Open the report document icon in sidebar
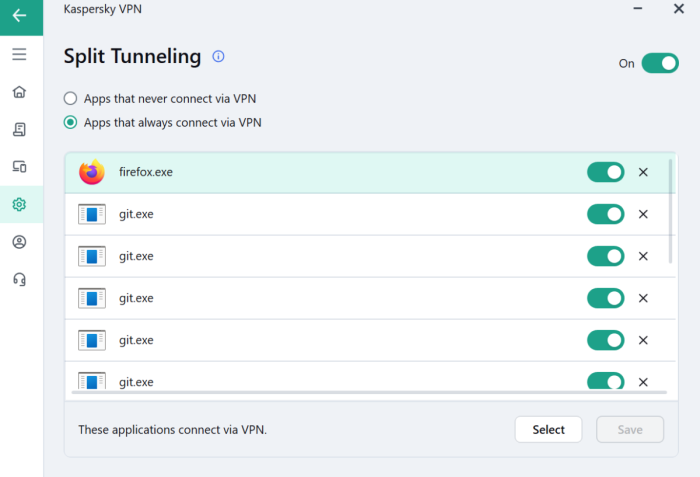 (19, 129)
